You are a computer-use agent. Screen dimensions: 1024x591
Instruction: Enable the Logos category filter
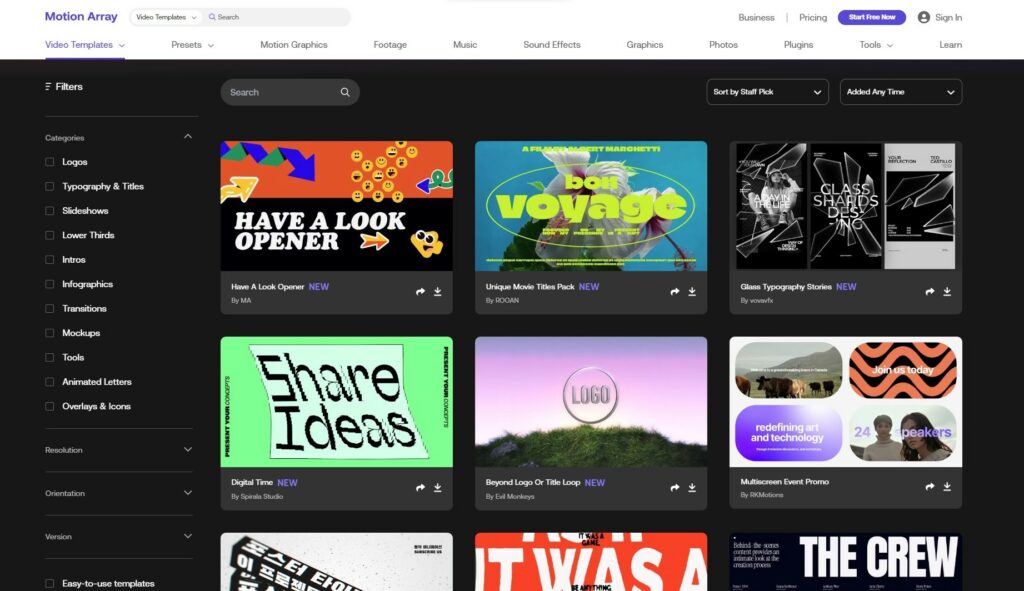48,162
